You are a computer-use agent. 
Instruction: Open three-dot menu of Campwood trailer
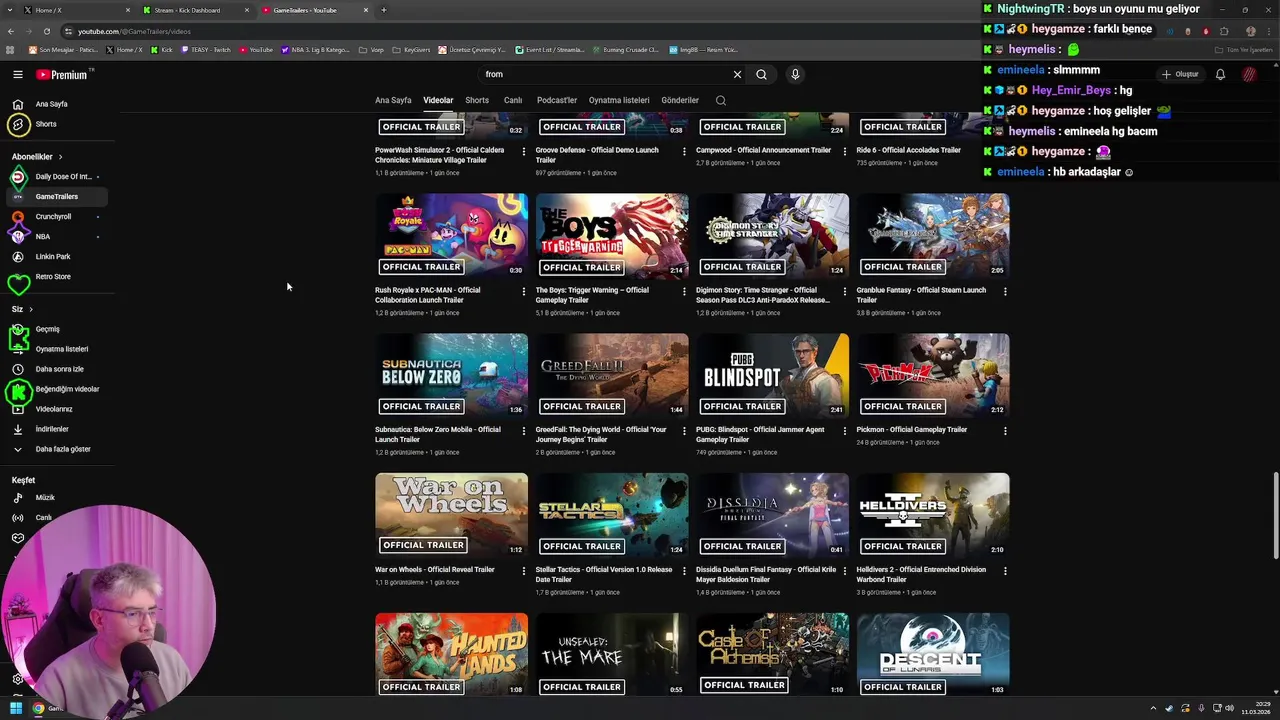pyautogui.click(x=845, y=152)
